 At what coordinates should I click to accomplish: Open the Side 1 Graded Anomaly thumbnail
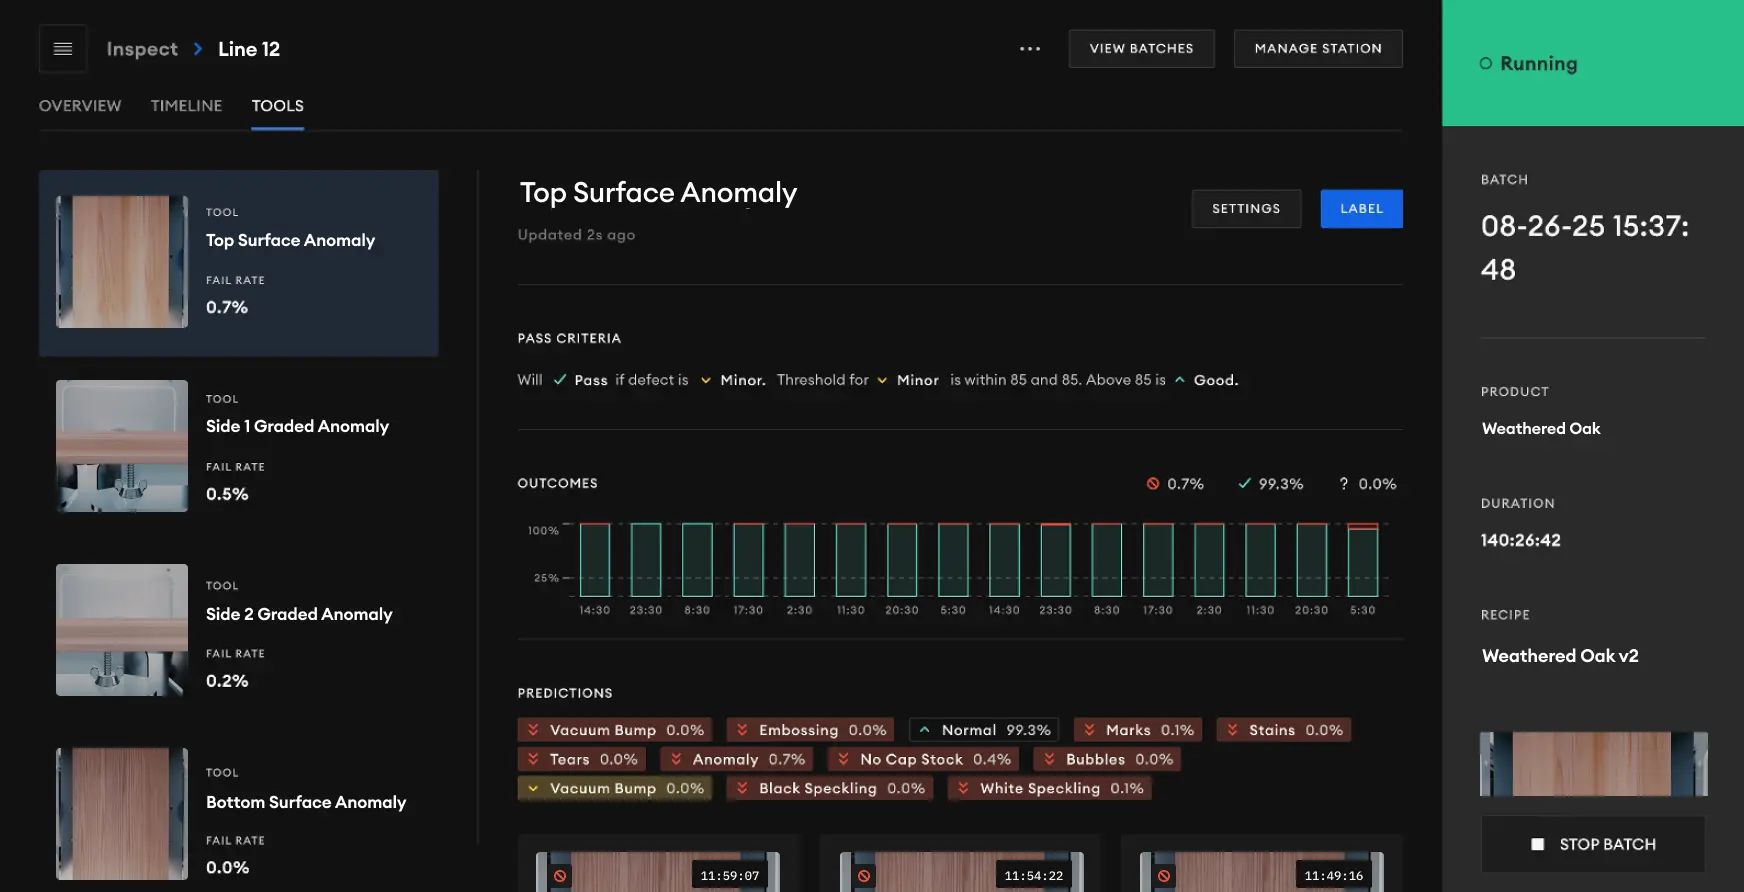click(x=122, y=446)
